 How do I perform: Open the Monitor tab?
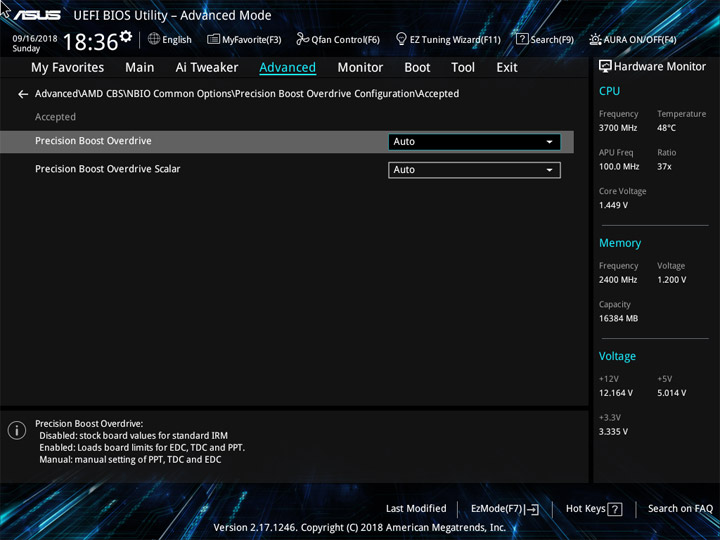pos(360,68)
